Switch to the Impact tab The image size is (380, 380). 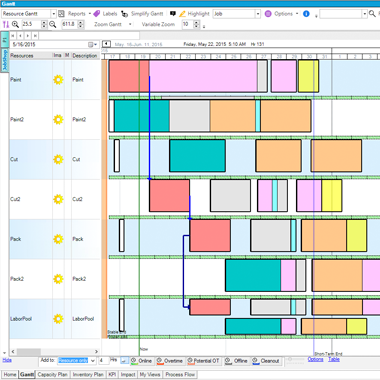tap(128, 375)
